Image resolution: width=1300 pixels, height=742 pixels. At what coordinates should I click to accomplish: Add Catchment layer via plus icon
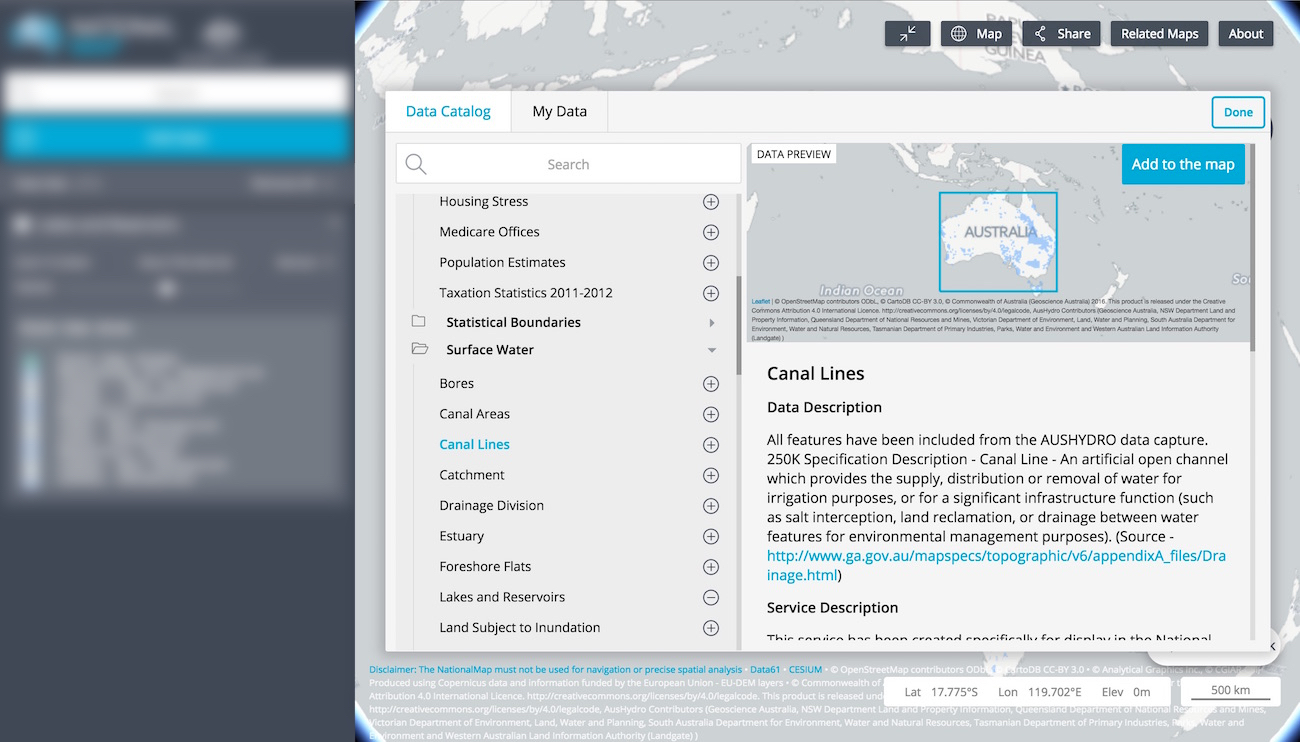click(x=710, y=475)
